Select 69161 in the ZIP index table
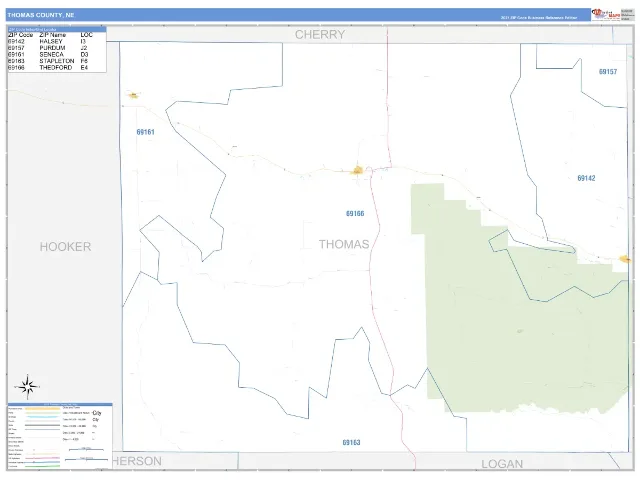Screen dimensions: 640x480 [x=16, y=55]
